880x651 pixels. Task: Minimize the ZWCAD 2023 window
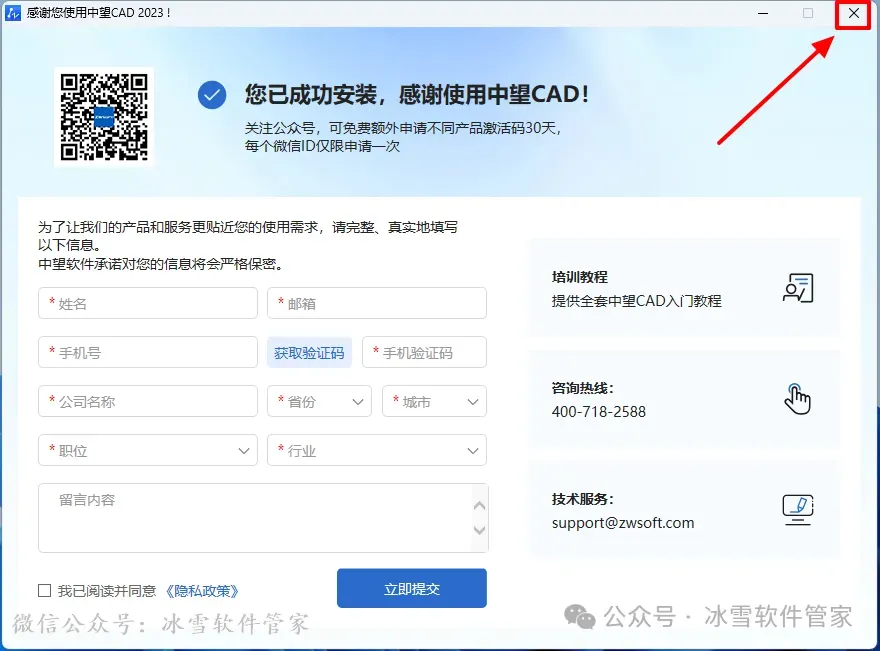(x=763, y=13)
